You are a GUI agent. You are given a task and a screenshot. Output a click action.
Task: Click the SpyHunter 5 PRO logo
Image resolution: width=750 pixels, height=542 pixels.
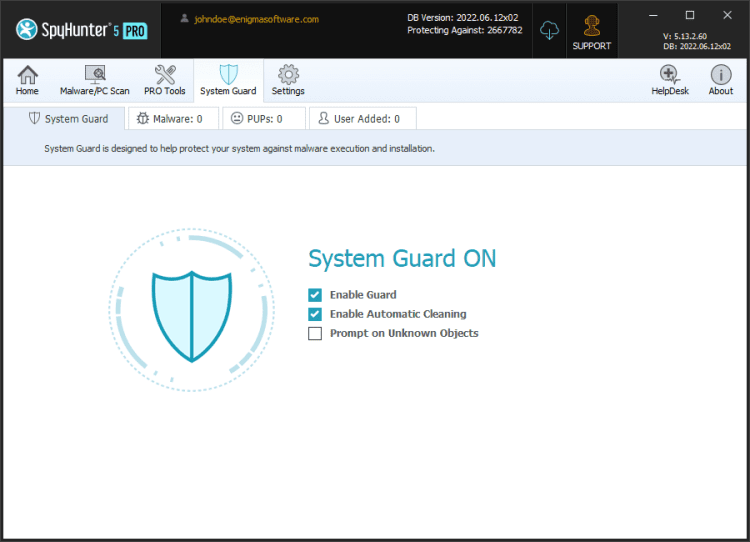[82, 30]
